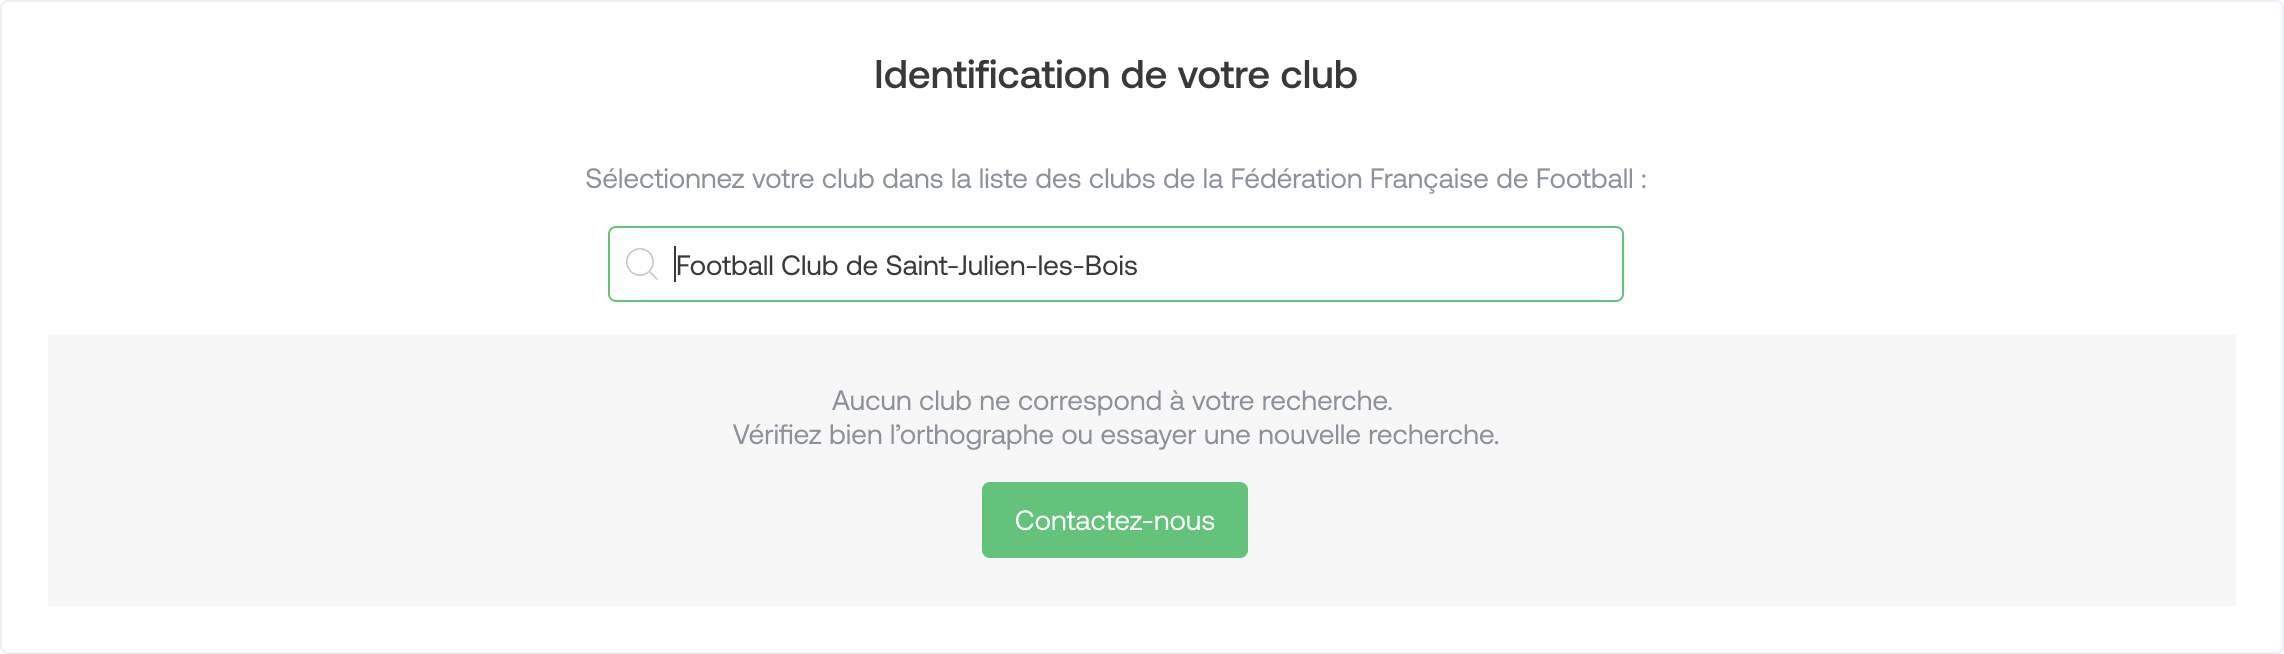Focus the club search input field
Screen dimensions: 2284x654
[1115, 264]
